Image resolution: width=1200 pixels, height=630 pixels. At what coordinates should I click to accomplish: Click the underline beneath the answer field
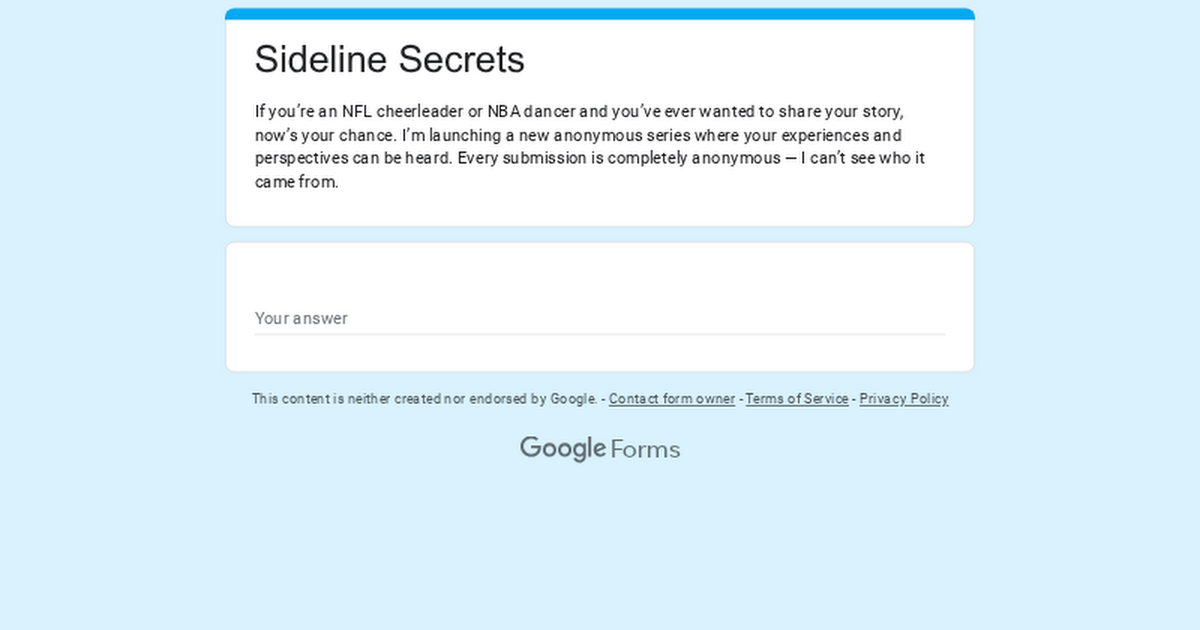pos(600,332)
